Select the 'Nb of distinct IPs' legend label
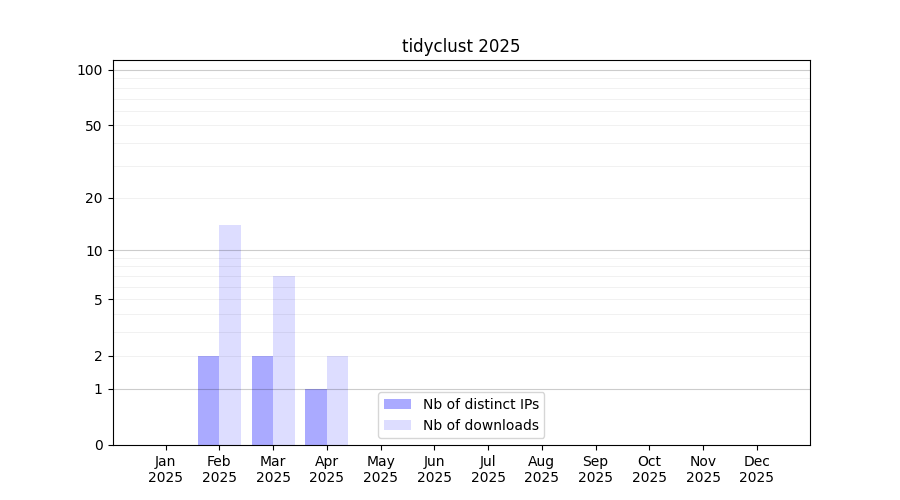The height and width of the screenshot is (500, 900). (480, 404)
